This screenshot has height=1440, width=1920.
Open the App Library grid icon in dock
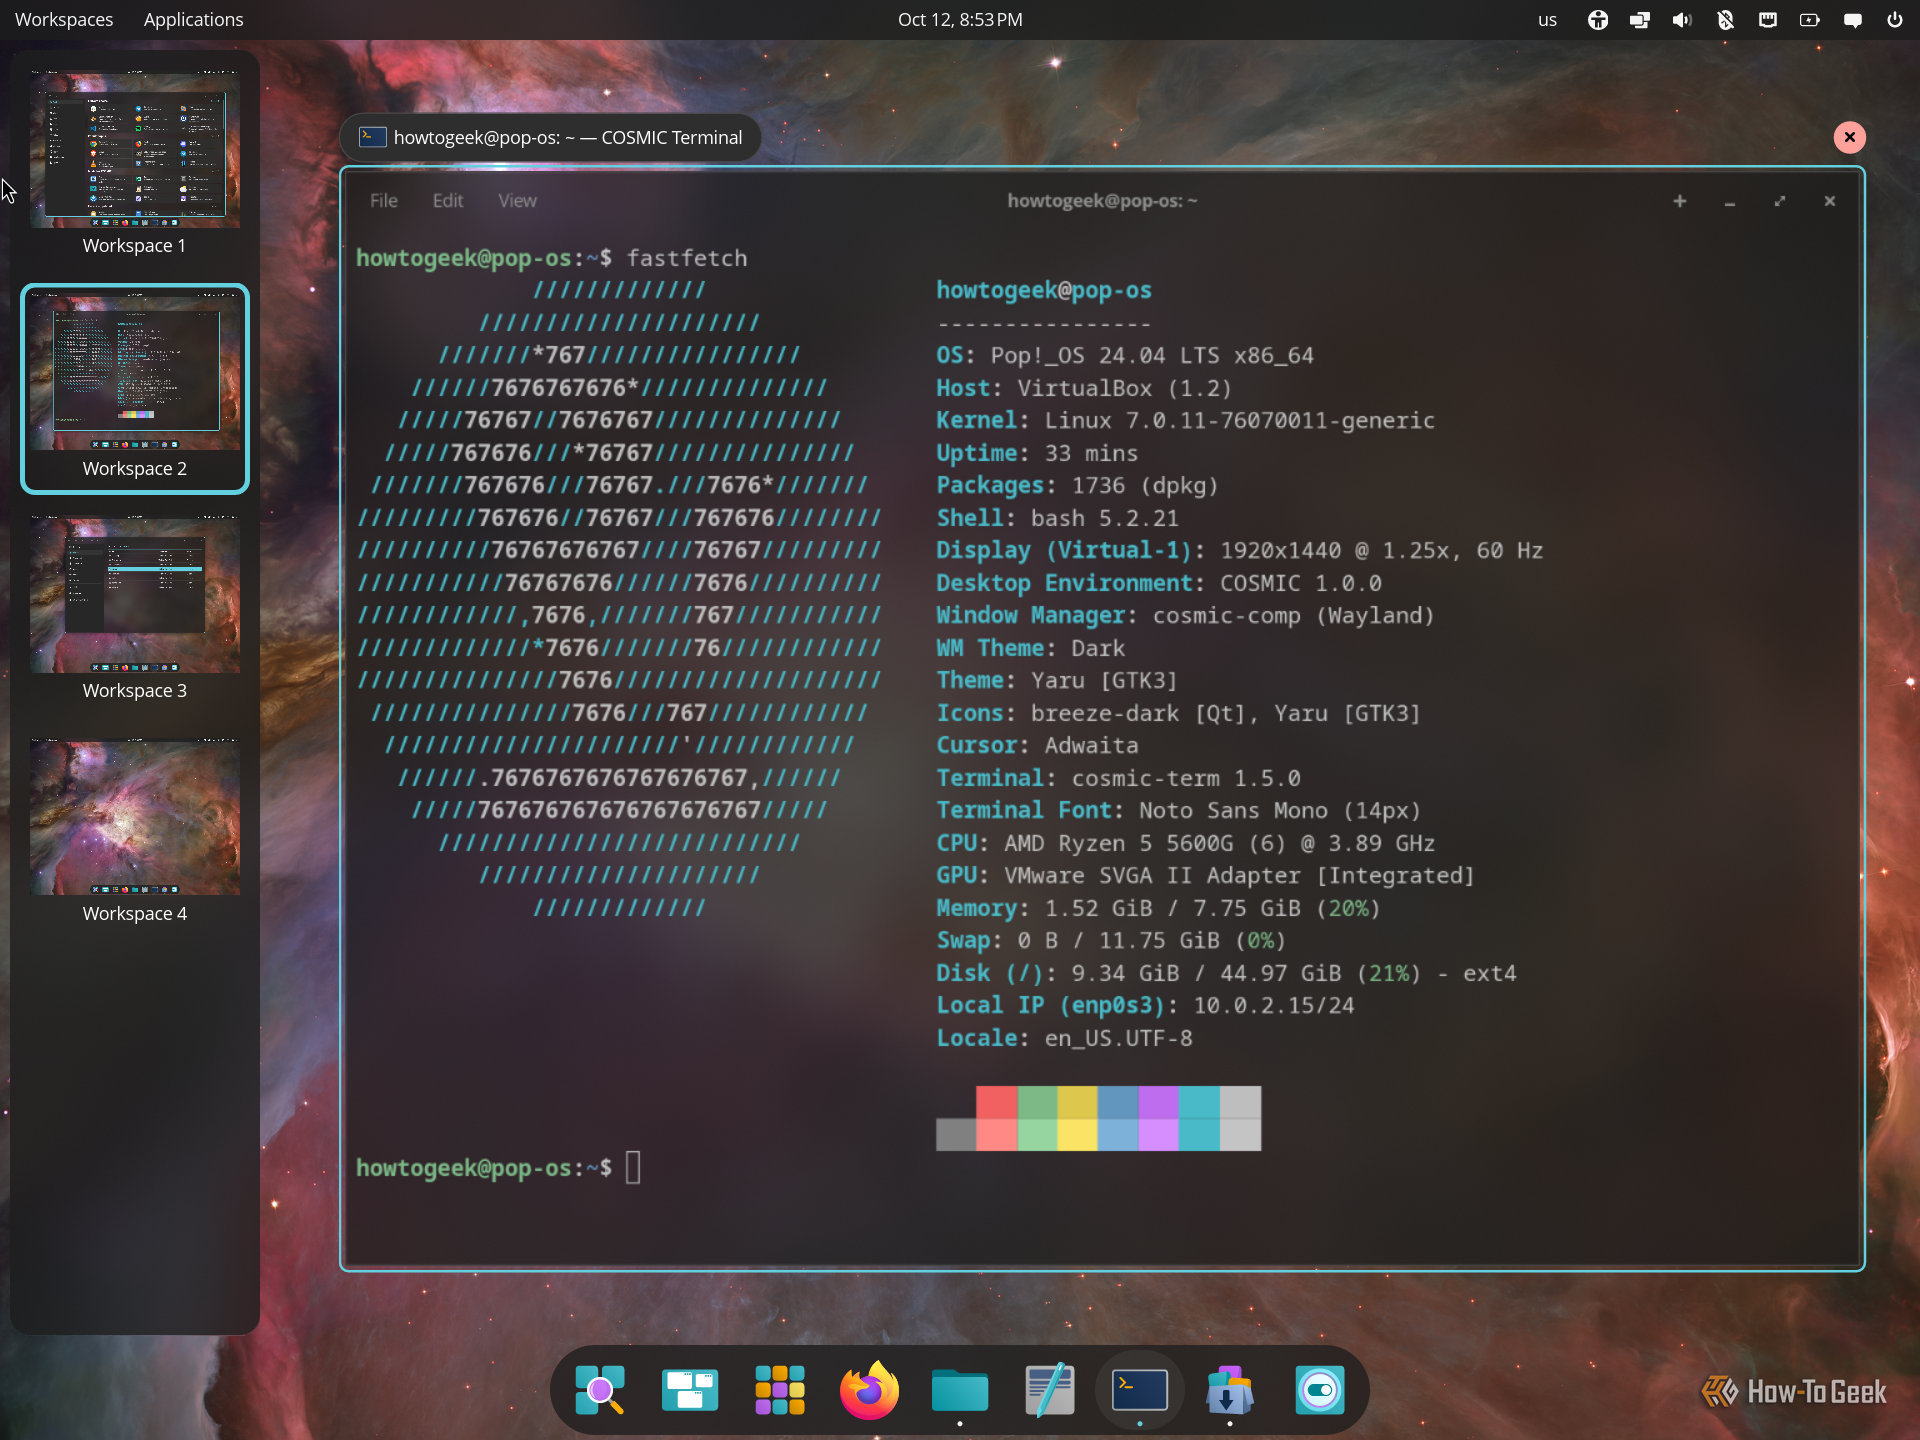coord(780,1390)
